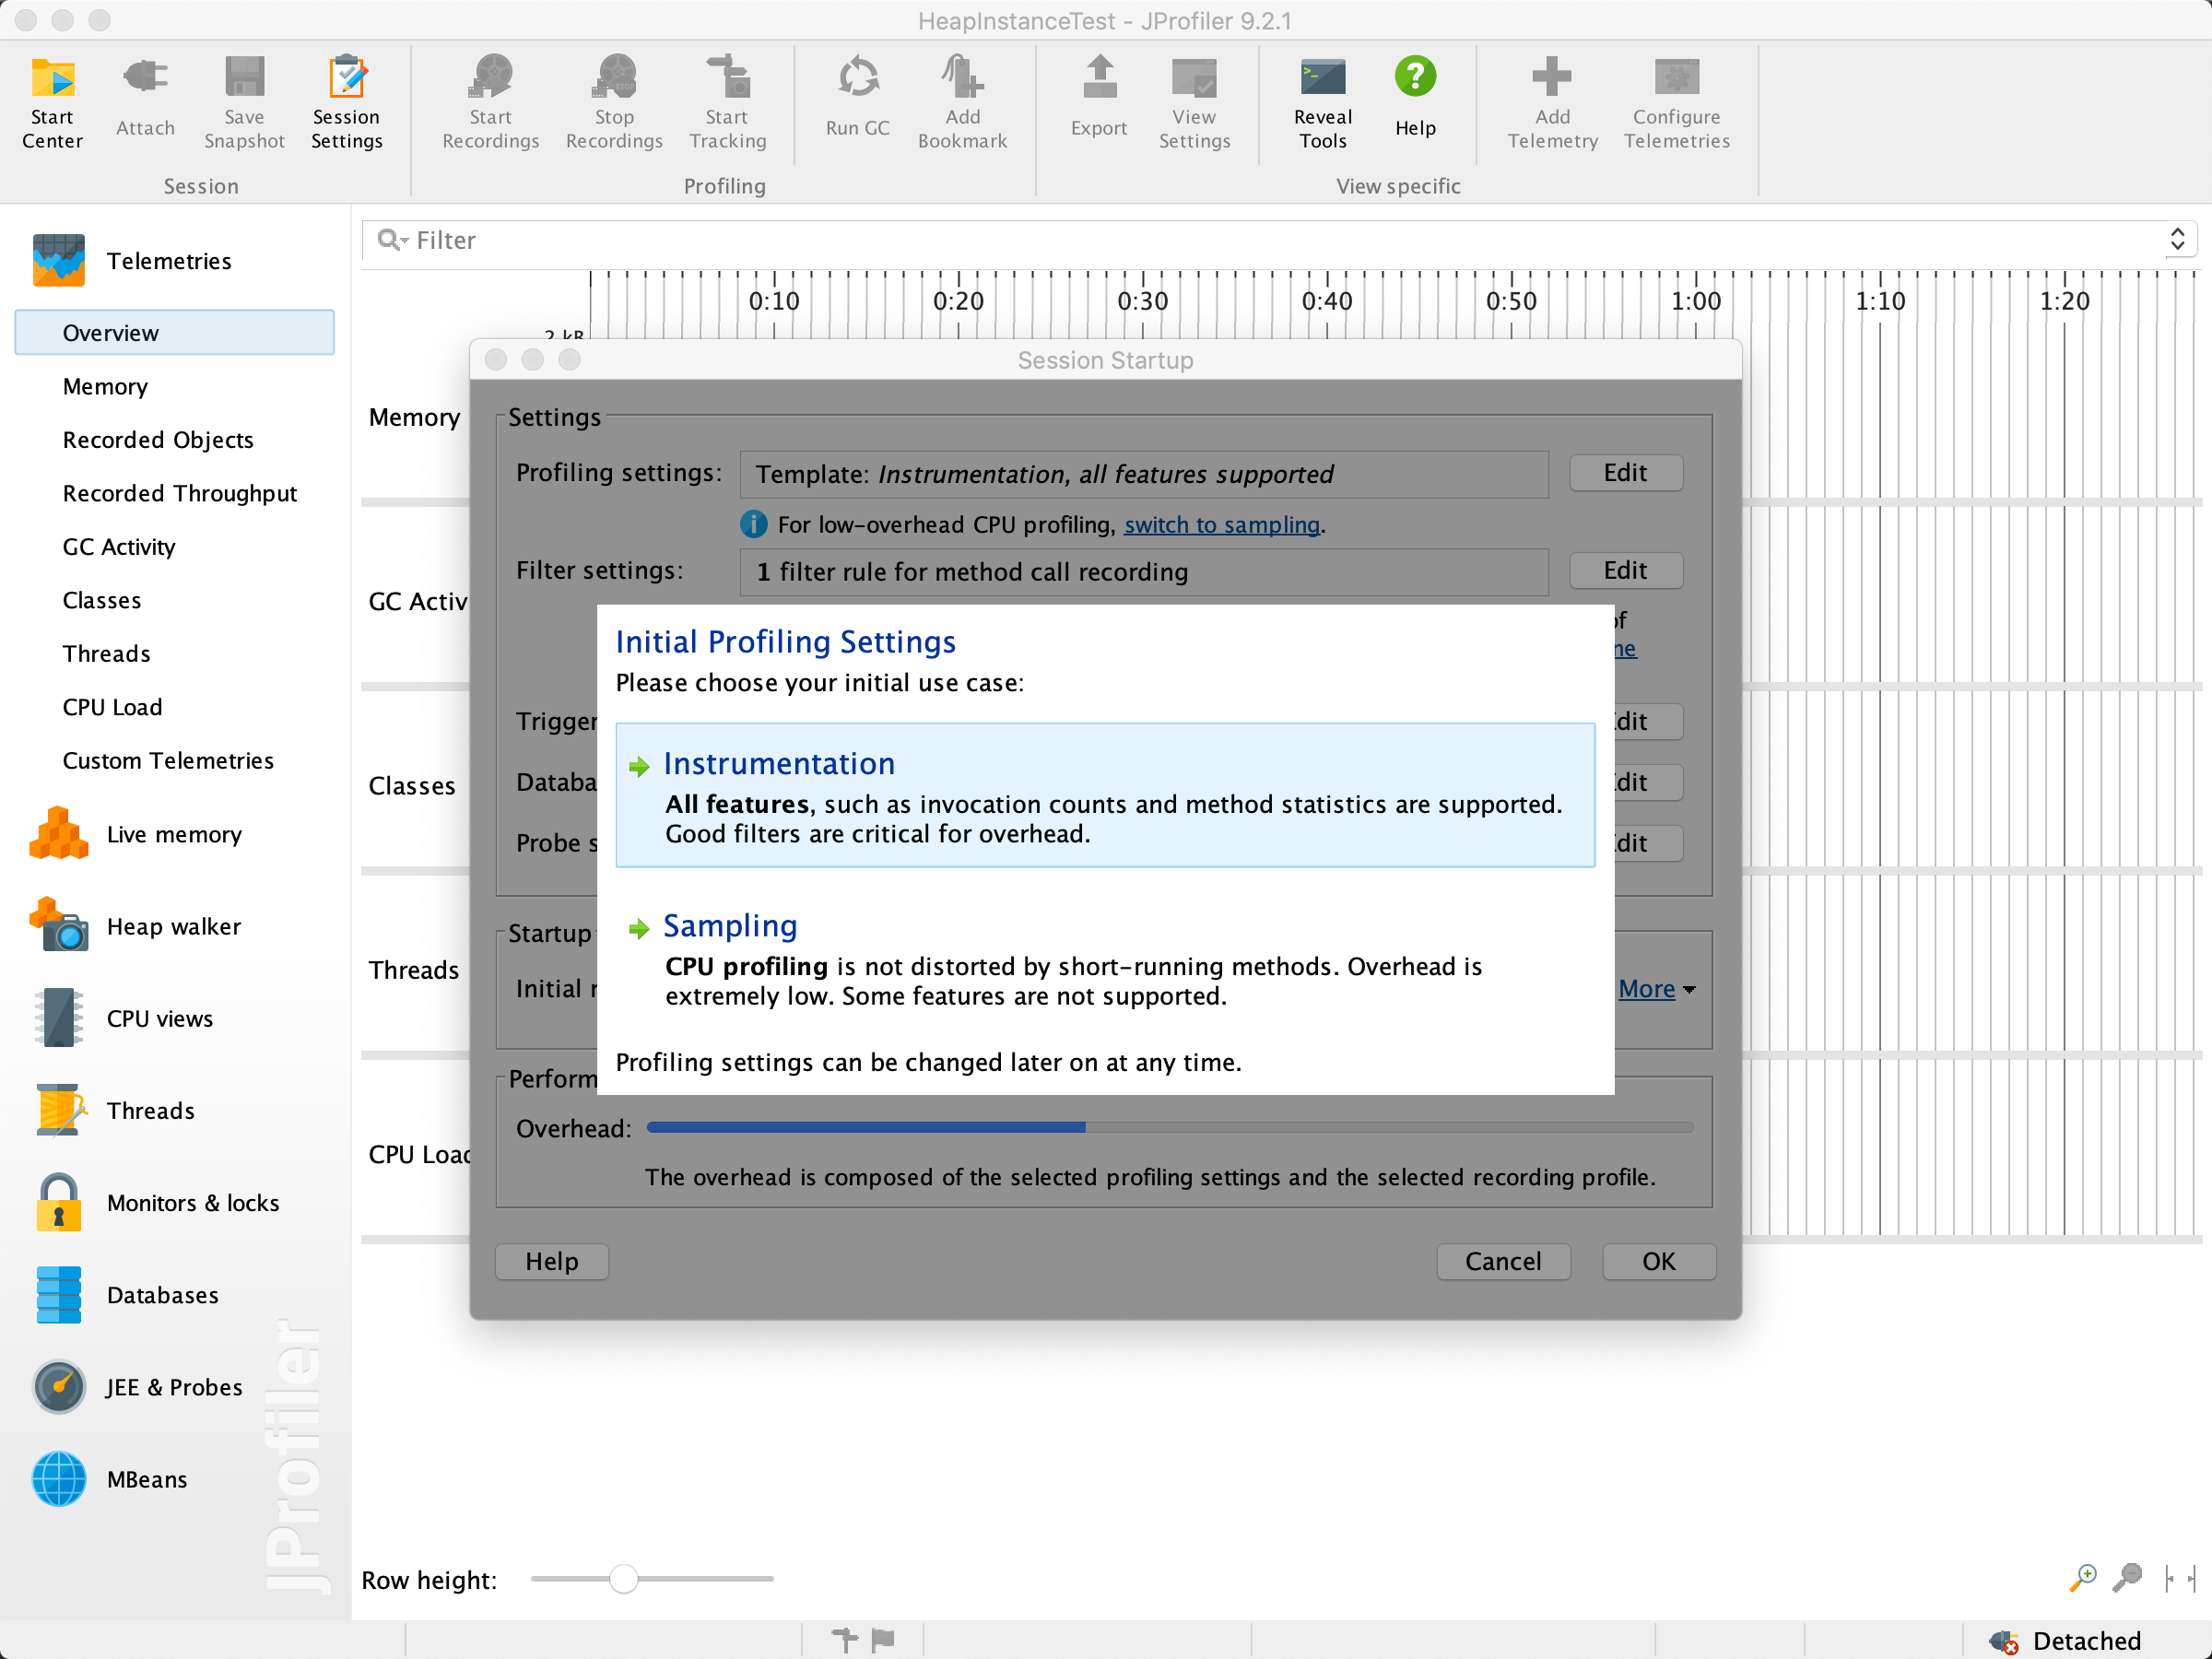Open the Databases section
Screen dimensions: 2212x1659
126,1294
